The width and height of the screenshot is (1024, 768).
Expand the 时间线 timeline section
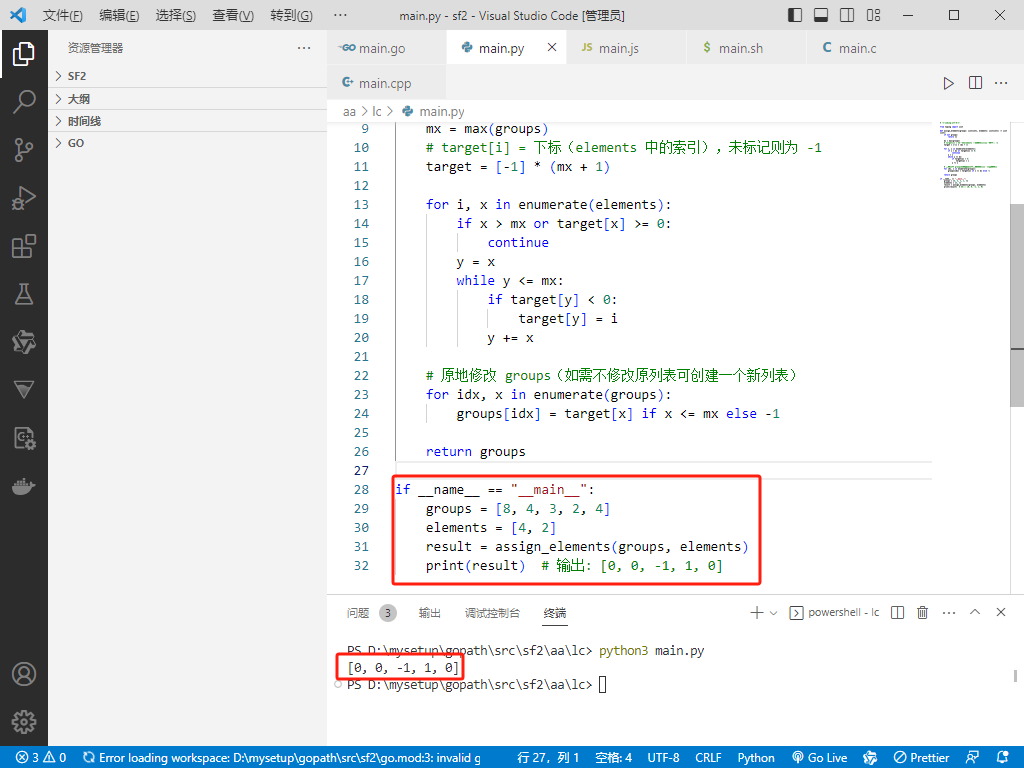point(187,121)
